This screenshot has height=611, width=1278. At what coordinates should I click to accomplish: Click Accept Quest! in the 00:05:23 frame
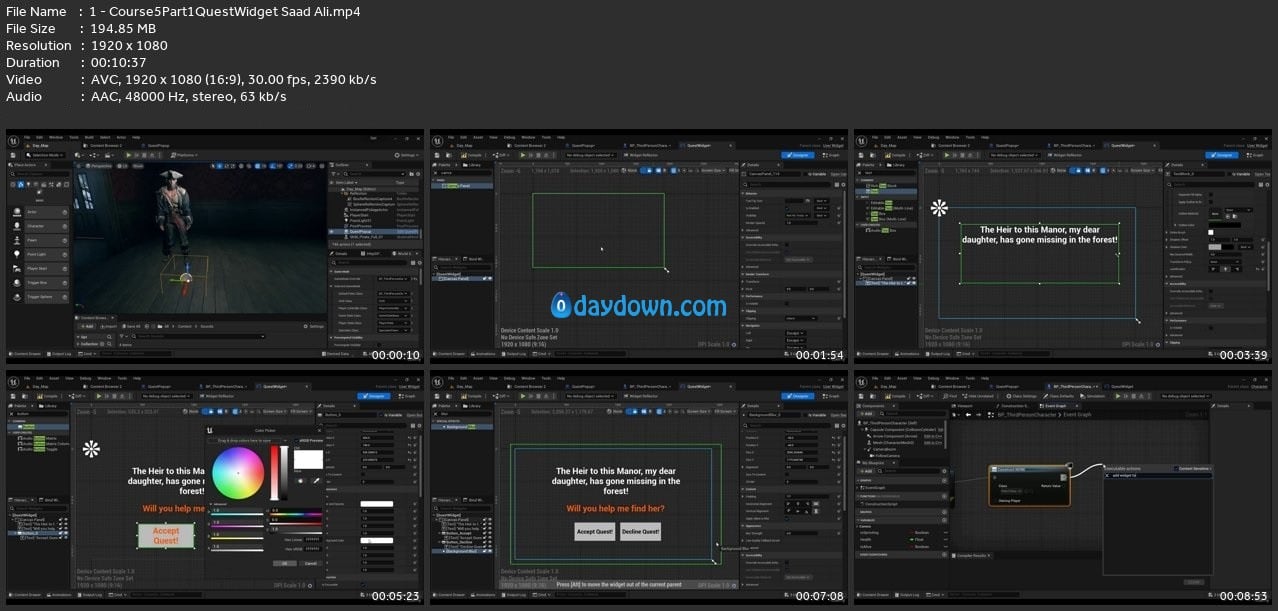[x=166, y=536]
